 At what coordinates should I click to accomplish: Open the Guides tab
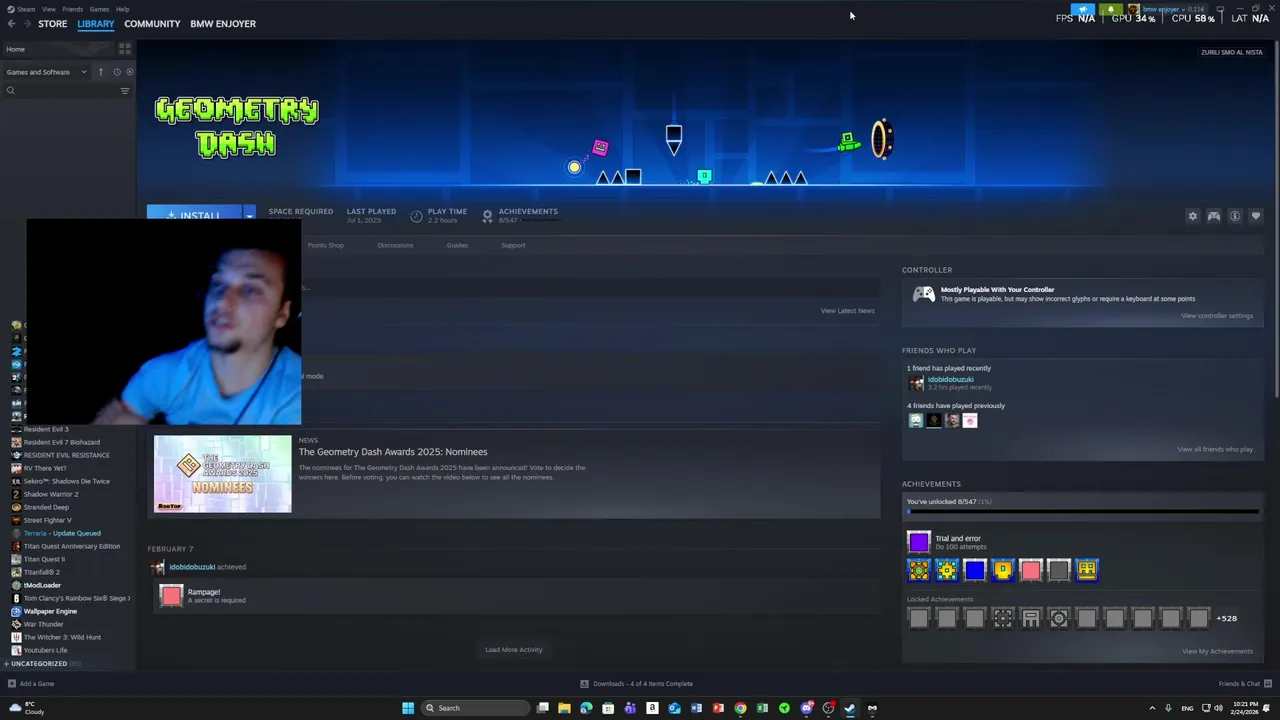pyautogui.click(x=457, y=245)
